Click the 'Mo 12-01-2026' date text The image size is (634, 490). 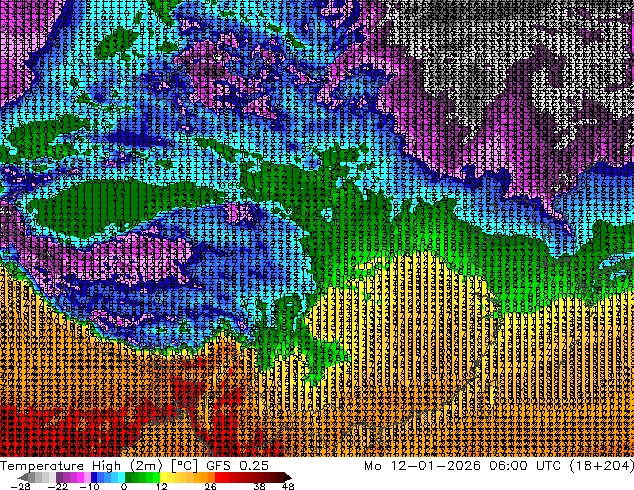tap(423, 466)
